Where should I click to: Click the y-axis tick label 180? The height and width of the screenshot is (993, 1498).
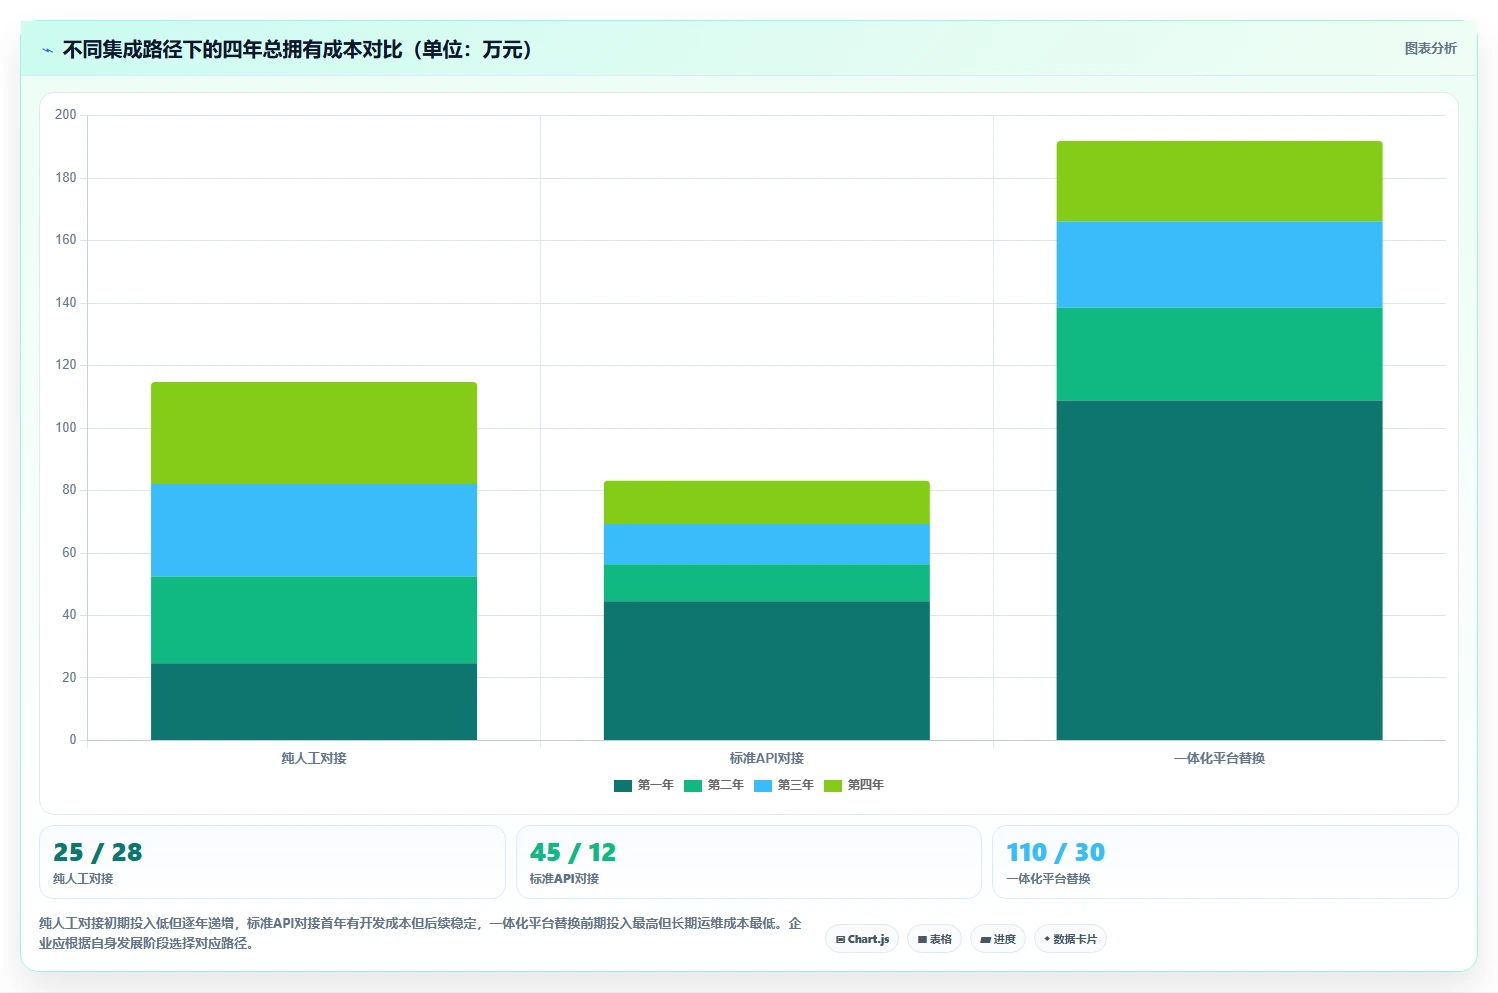[x=66, y=178]
